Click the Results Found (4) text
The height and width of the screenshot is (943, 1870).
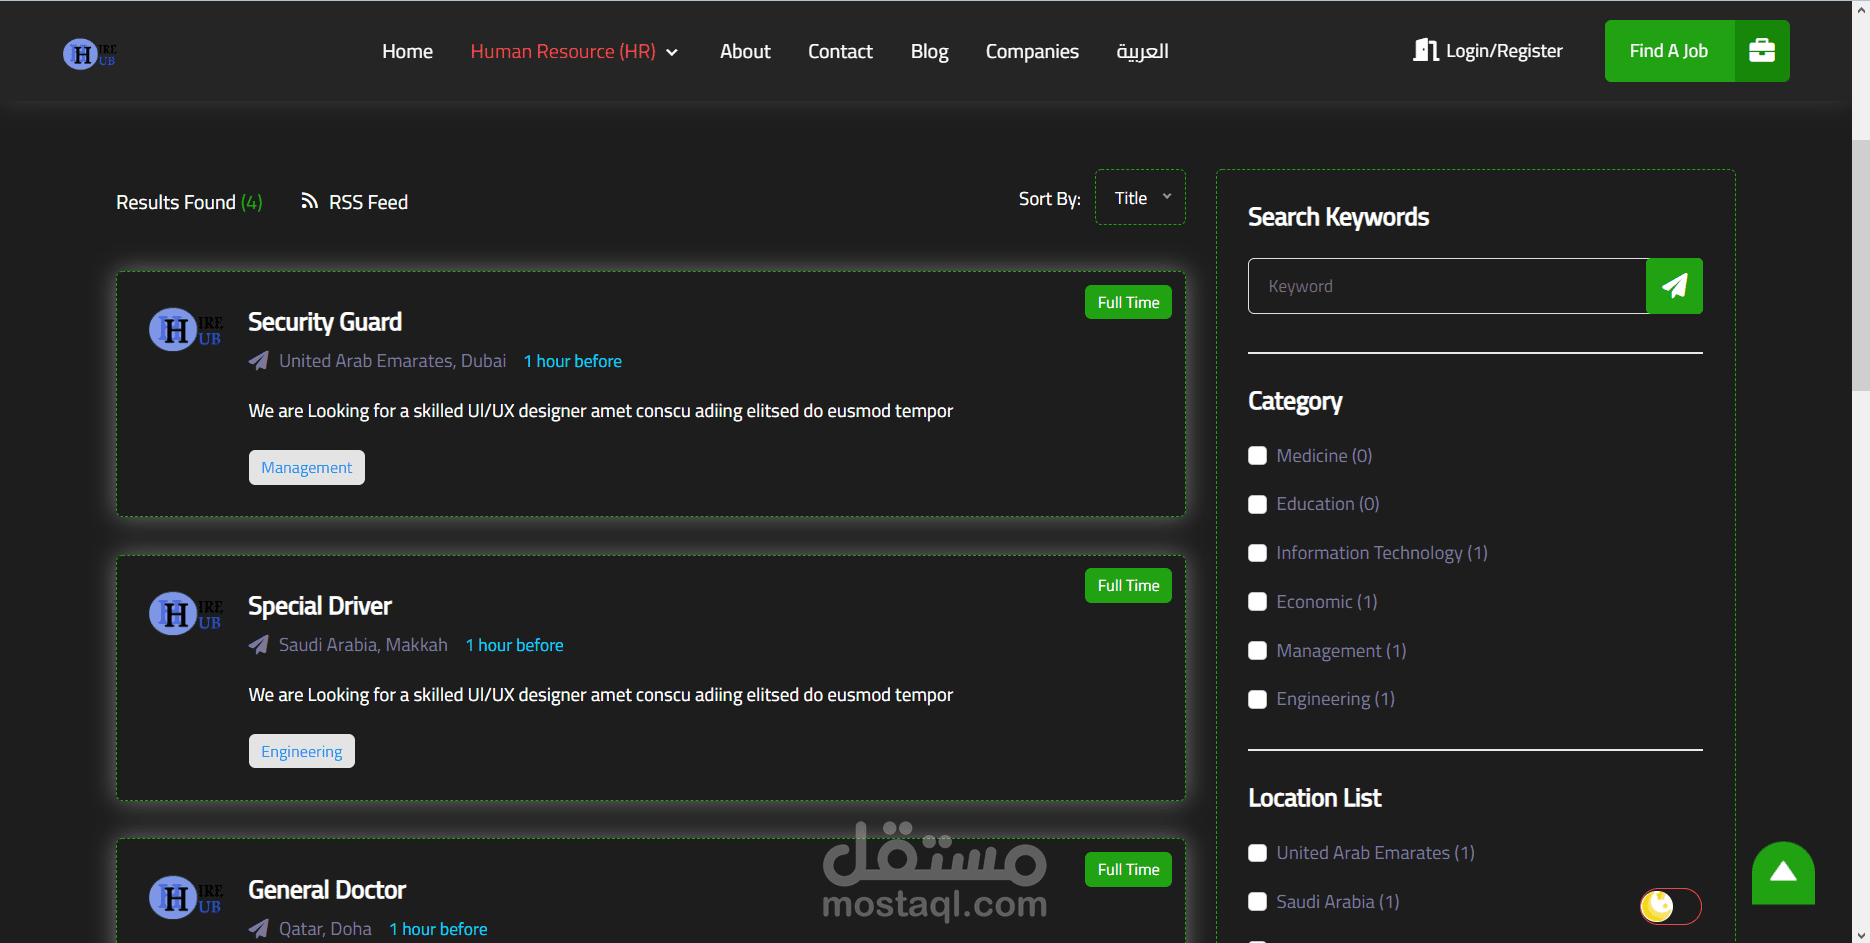189,202
